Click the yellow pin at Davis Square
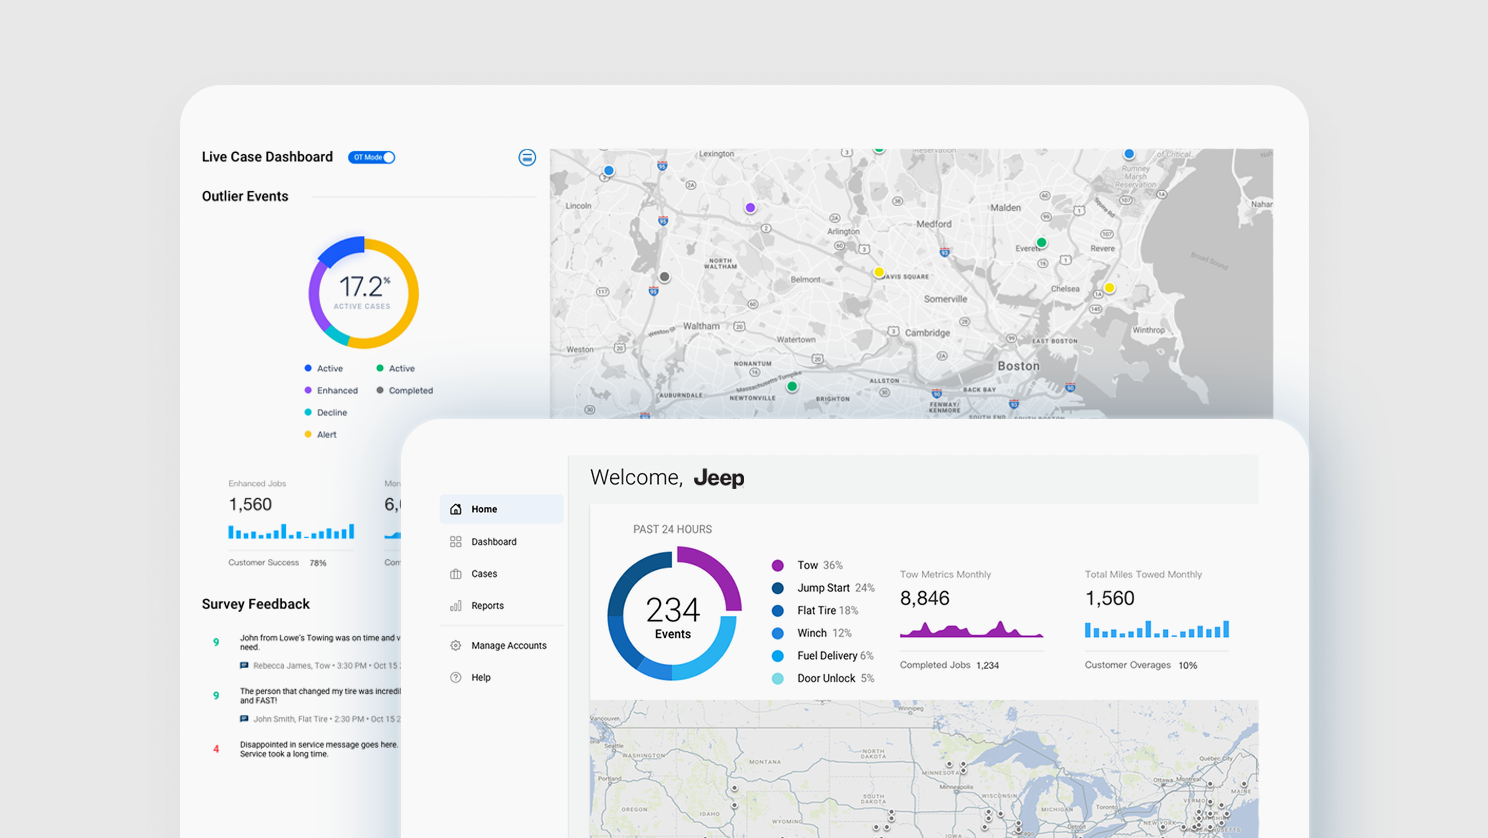 click(x=879, y=272)
